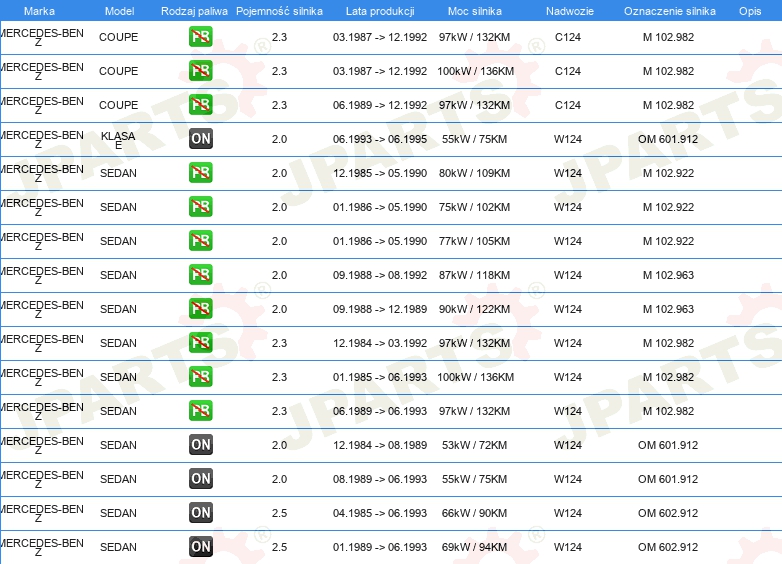The image size is (782, 564).
Task: Click the 09.1988 -> 08.1992 production years cell
Action: (x=380, y=275)
